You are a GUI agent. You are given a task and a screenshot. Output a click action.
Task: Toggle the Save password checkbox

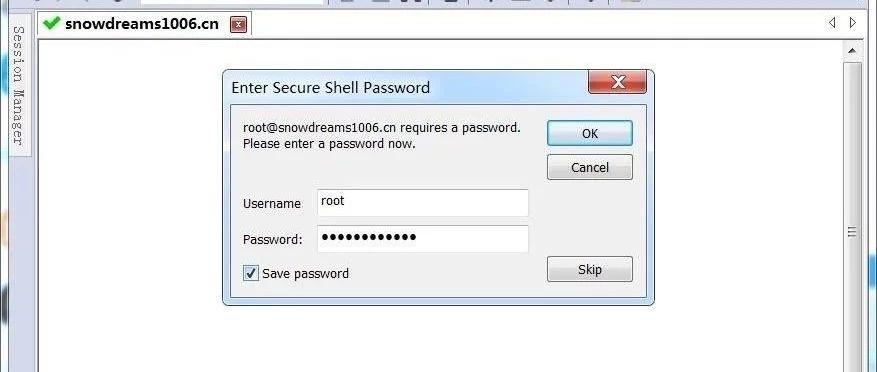(251, 273)
